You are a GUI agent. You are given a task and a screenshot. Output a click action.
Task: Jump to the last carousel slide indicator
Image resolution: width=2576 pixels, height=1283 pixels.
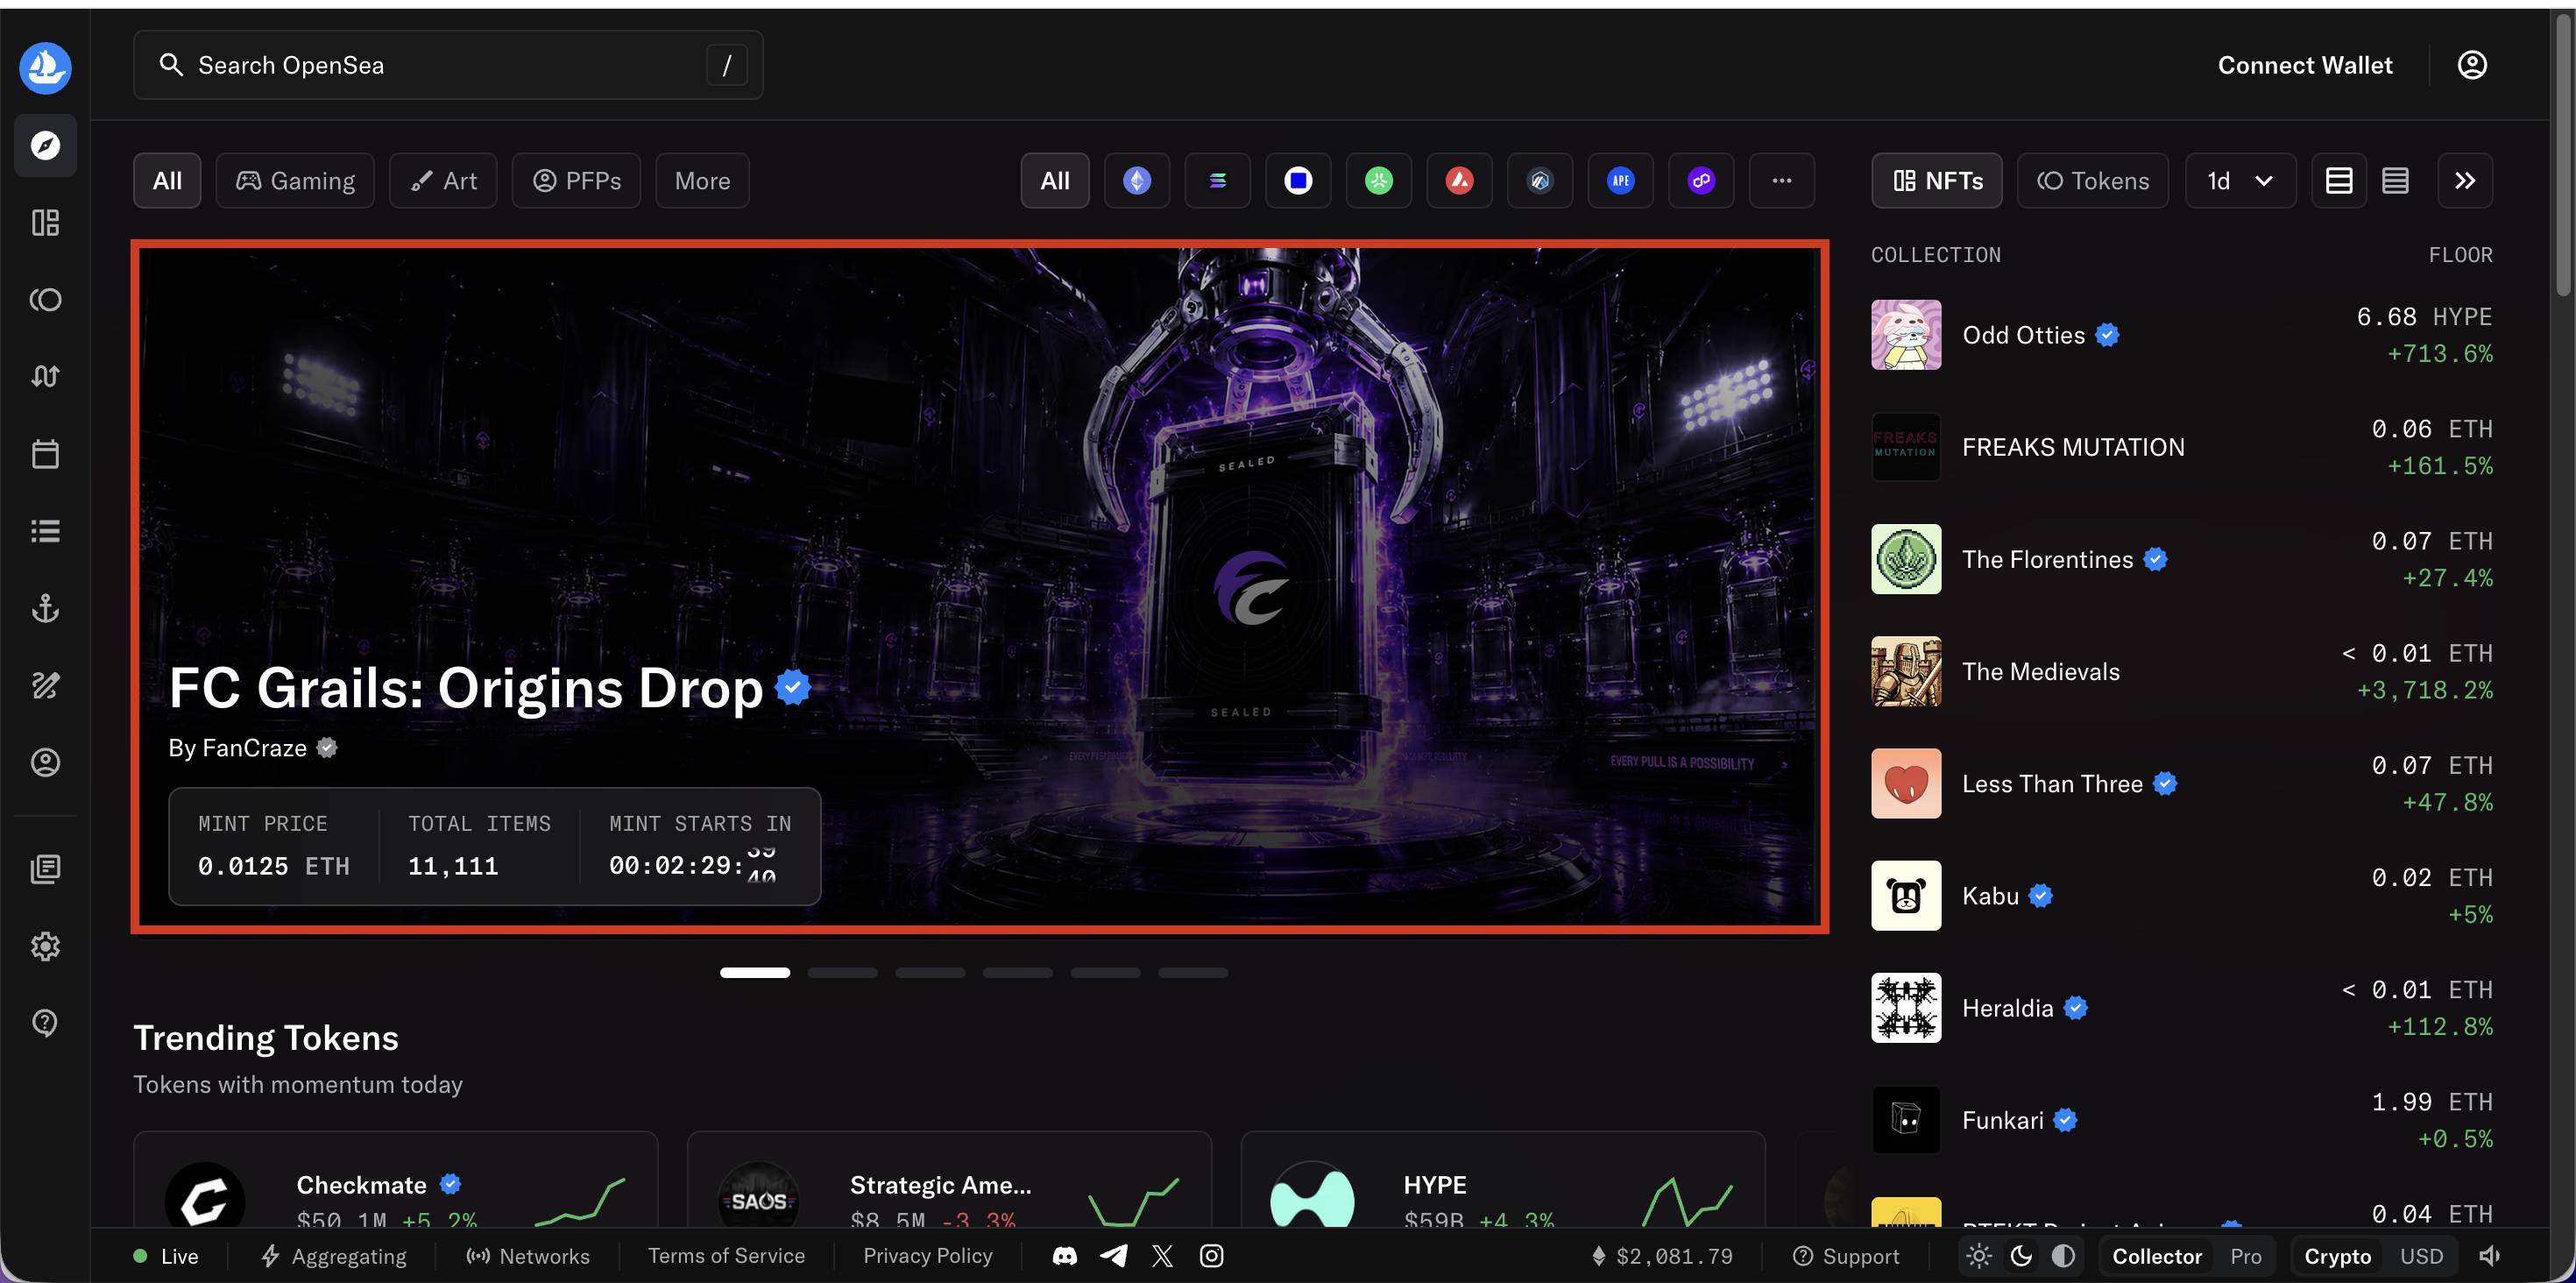pyautogui.click(x=1193, y=972)
